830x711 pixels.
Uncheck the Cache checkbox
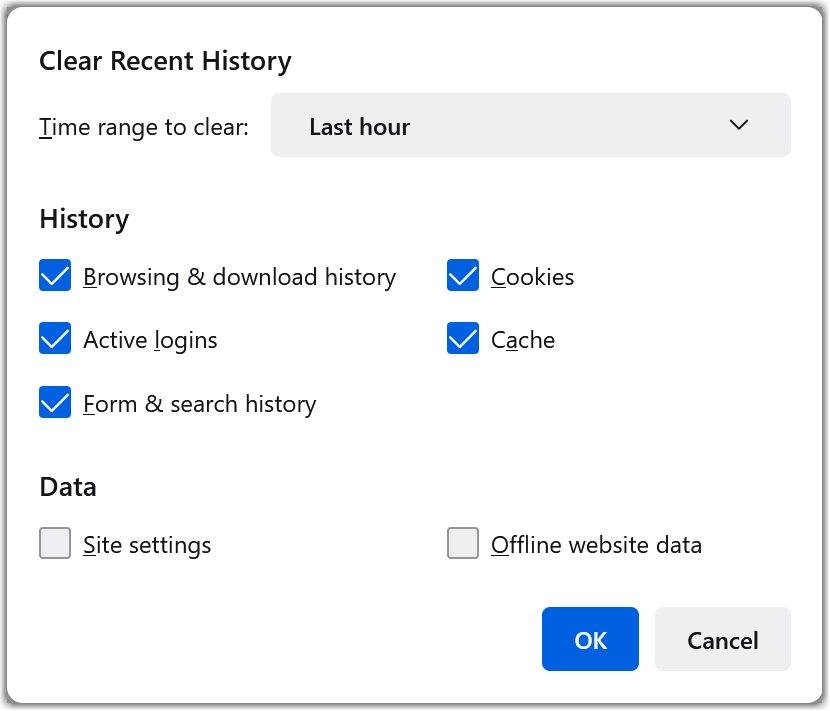pos(463,339)
